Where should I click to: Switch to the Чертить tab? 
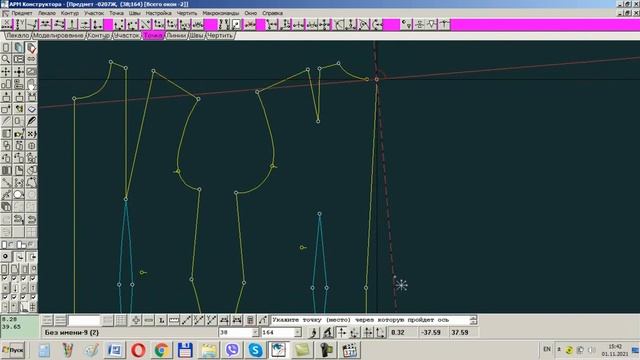click(x=220, y=36)
